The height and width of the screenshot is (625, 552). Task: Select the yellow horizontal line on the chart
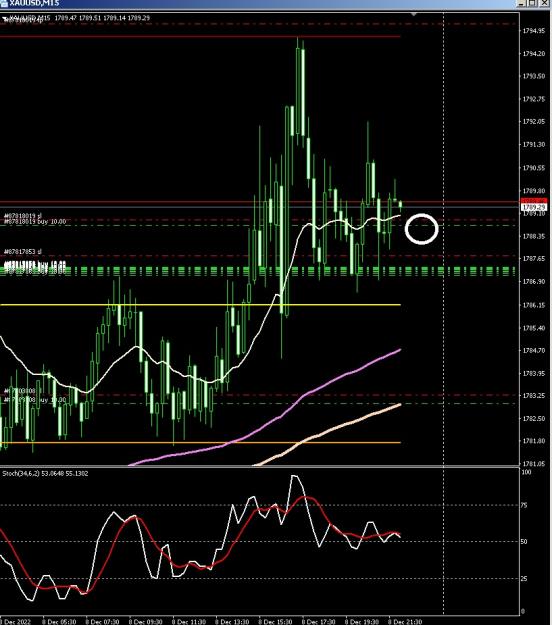coord(200,305)
